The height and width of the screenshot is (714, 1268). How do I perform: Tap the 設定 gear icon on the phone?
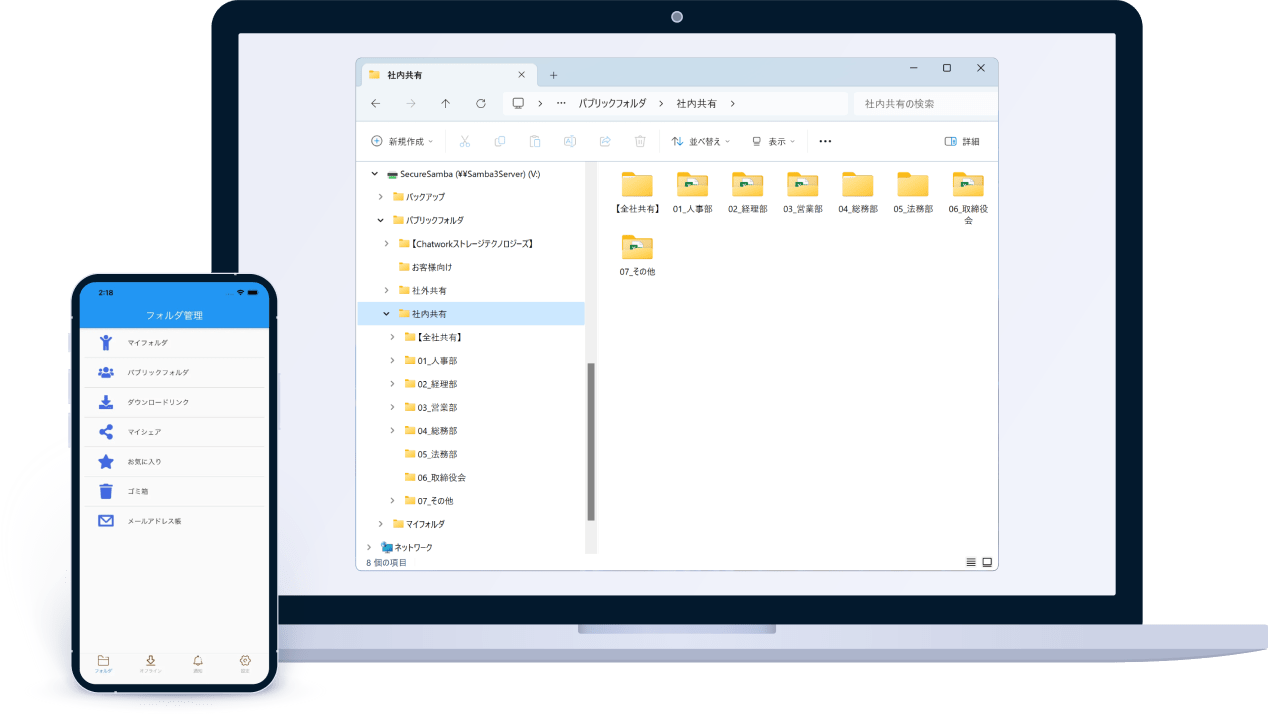click(245, 661)
